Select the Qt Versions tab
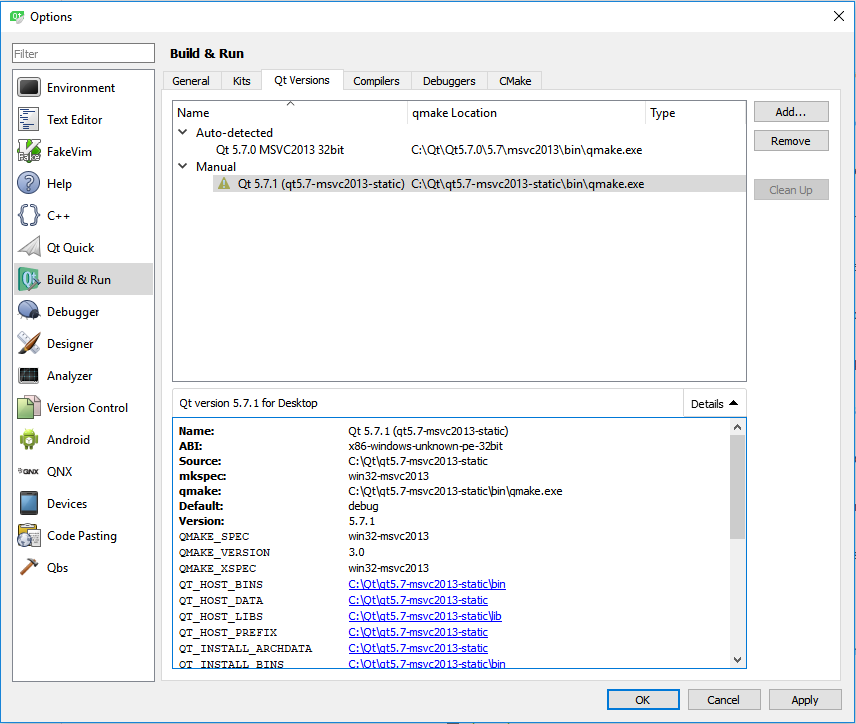The width and height of the screenshot is (856, 724). tap(302, 80)
